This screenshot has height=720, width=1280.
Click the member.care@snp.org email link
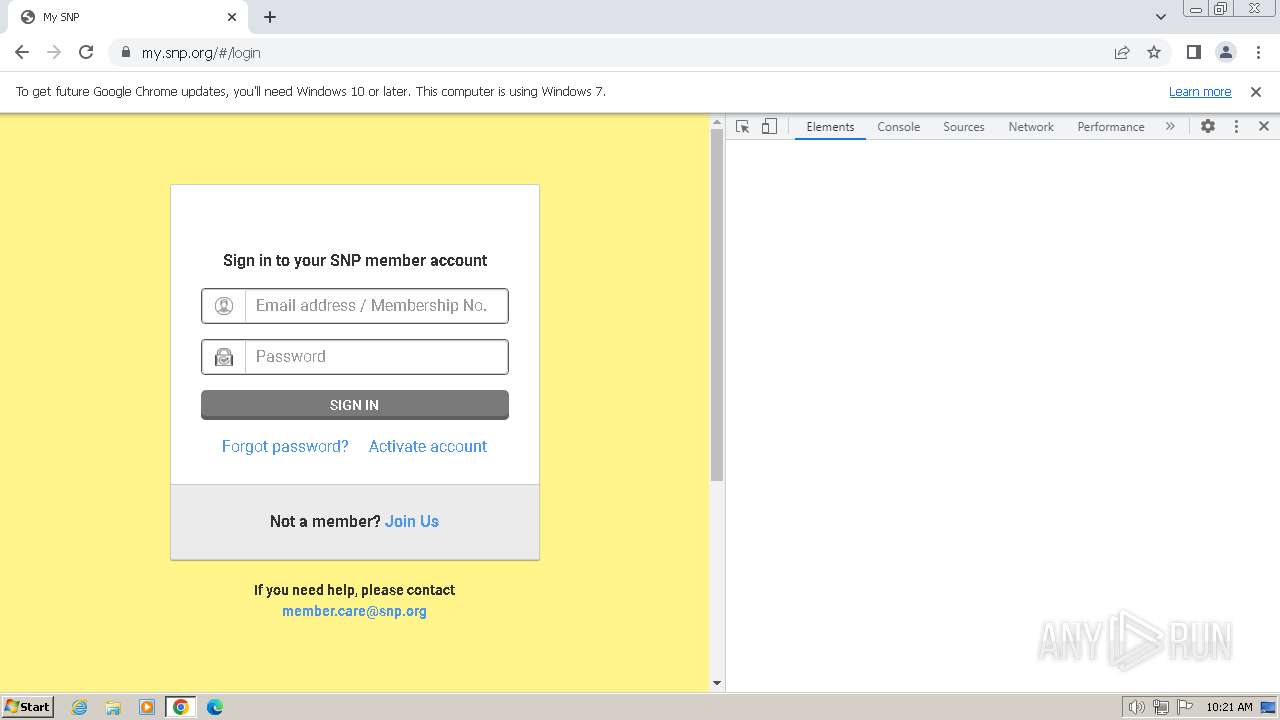354,612
